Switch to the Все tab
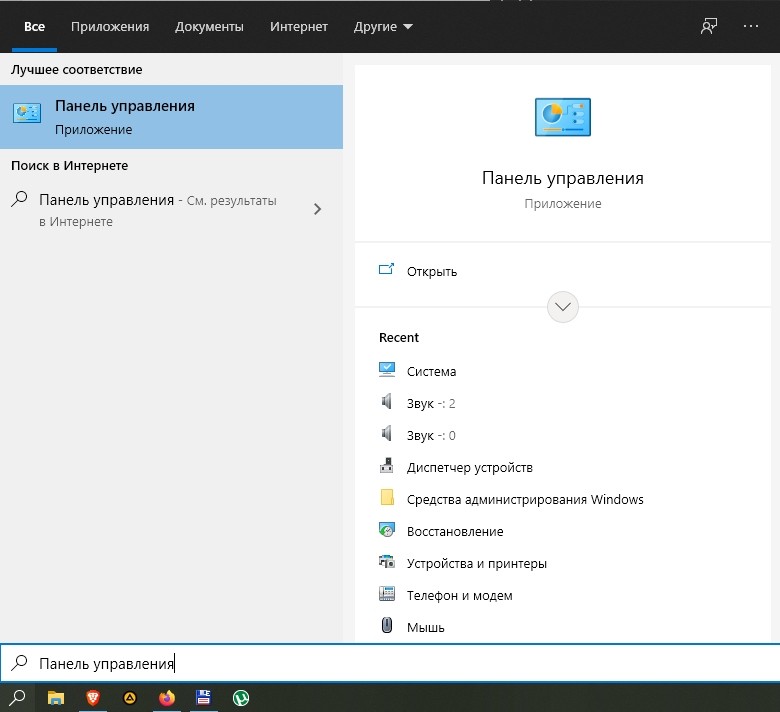The height and width of the screenshot is (712, 780). pyautogui.click(x=34, y=26)
